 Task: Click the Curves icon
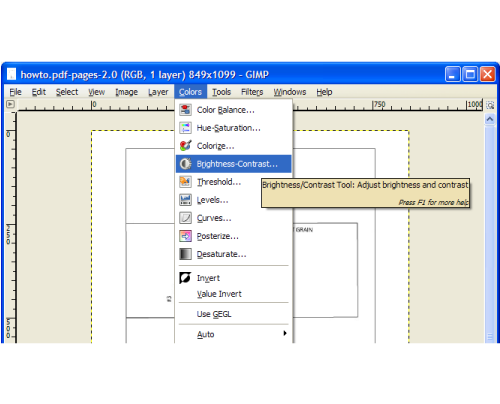point(185,218)
